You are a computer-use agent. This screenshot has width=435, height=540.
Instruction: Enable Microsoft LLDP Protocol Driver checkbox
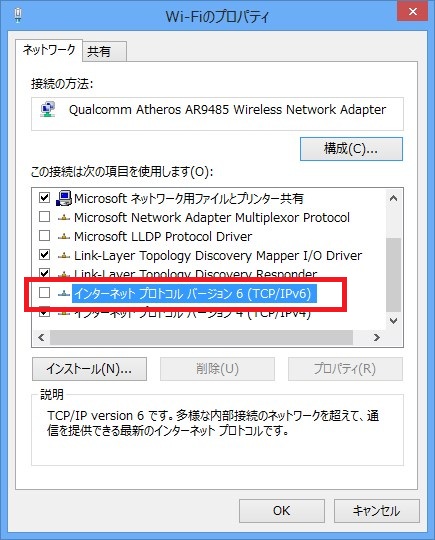[44, 236]
